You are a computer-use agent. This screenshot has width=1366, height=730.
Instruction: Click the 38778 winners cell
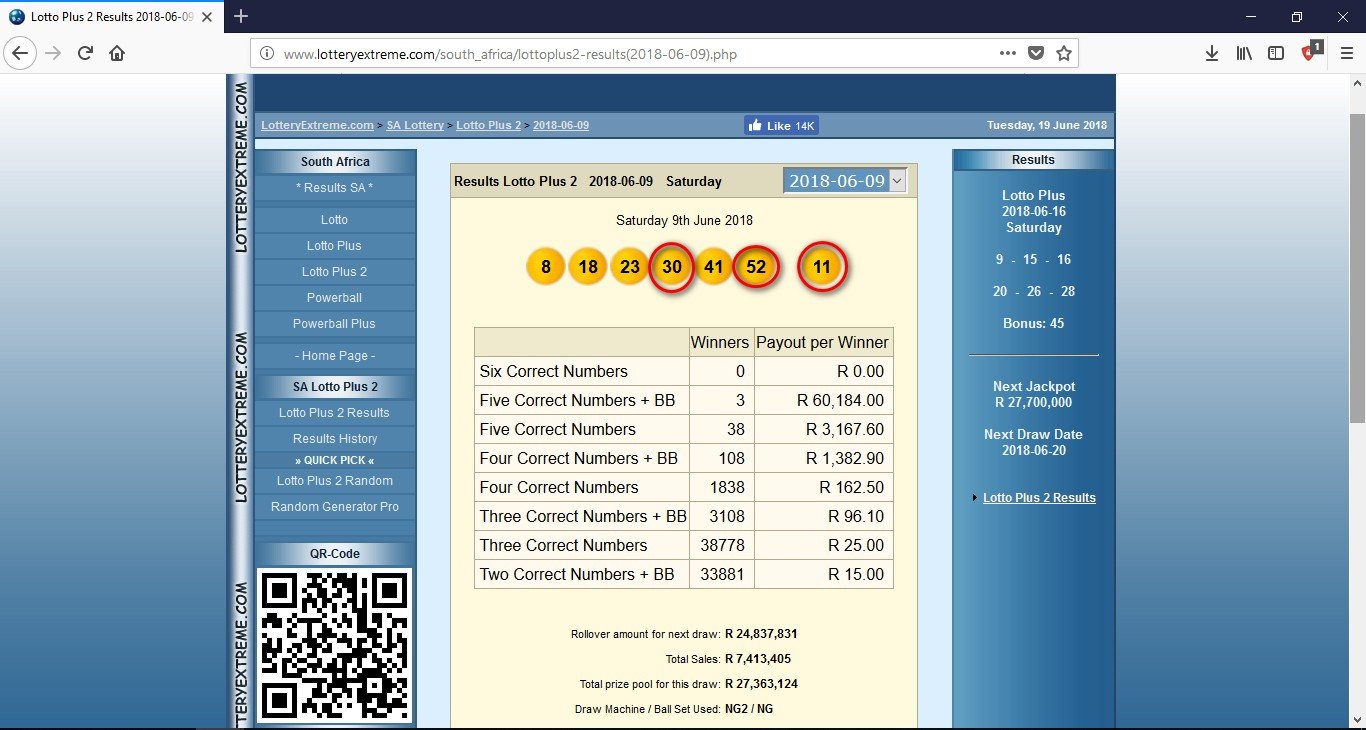click(722, 545)
